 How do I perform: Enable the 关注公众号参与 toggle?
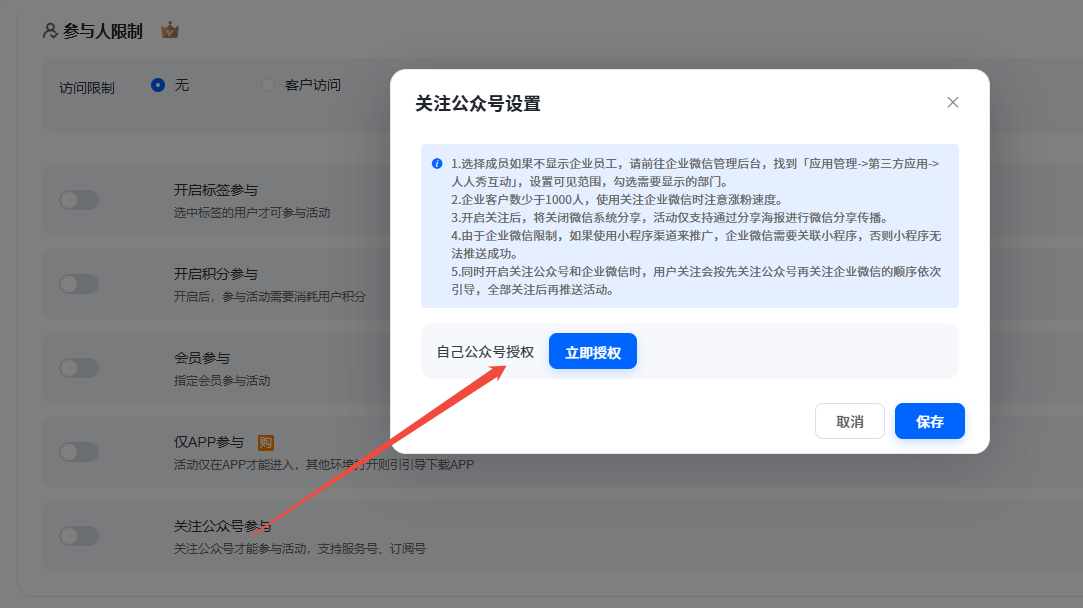[x=79, y=536]
